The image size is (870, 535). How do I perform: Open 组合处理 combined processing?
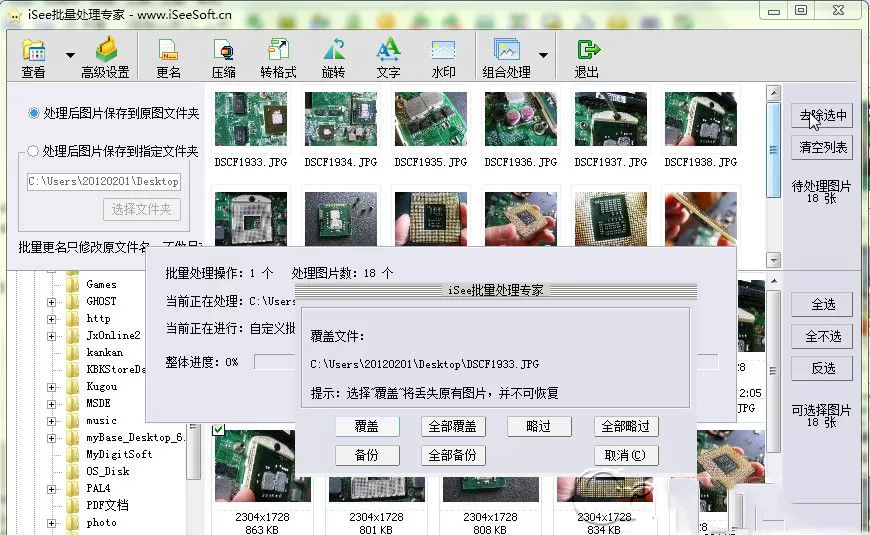pyautogui.click(x=506, y=58)
